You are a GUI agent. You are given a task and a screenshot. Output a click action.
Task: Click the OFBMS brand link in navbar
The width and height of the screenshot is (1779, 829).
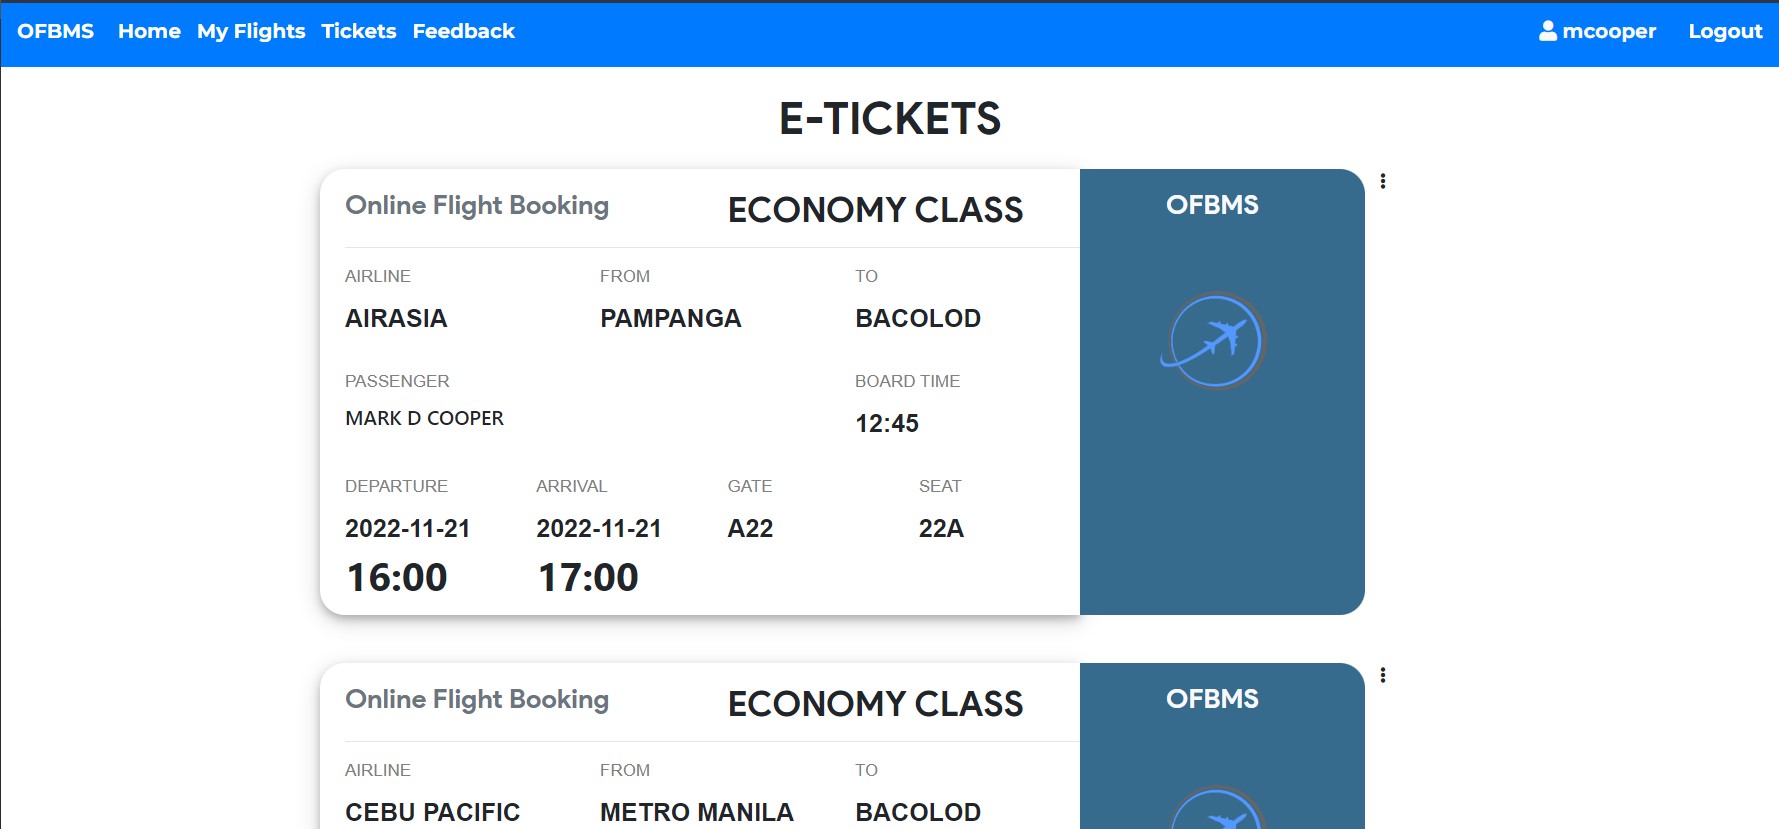(55, 31)
